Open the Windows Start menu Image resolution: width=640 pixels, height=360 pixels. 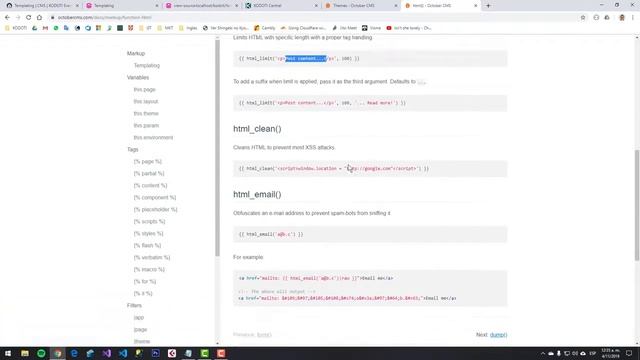tap(8, 353)
